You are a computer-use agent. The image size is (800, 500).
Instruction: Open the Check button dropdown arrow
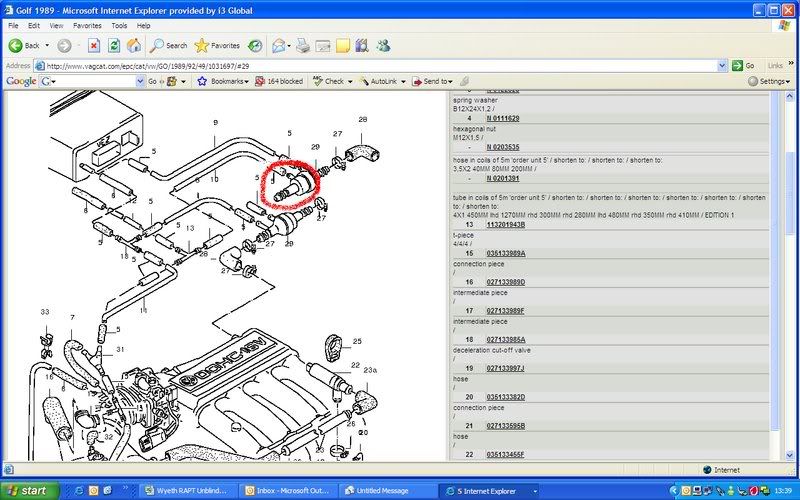point(350,81)
